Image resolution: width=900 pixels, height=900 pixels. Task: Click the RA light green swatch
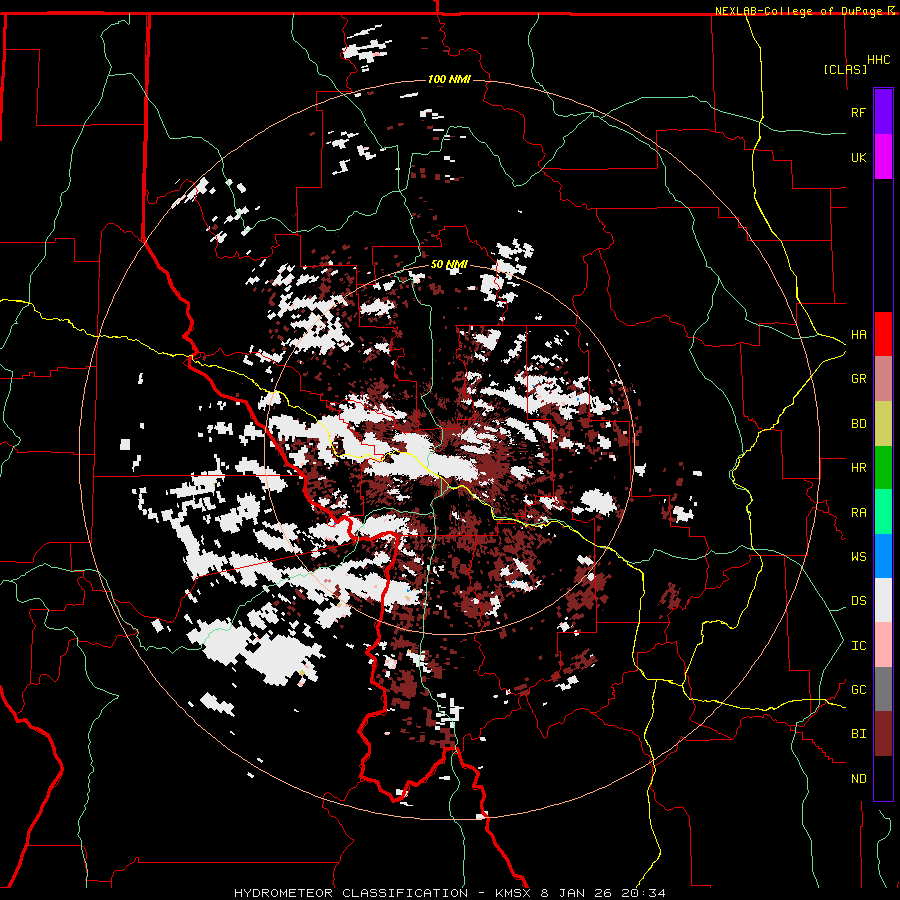tap(883, 512)
